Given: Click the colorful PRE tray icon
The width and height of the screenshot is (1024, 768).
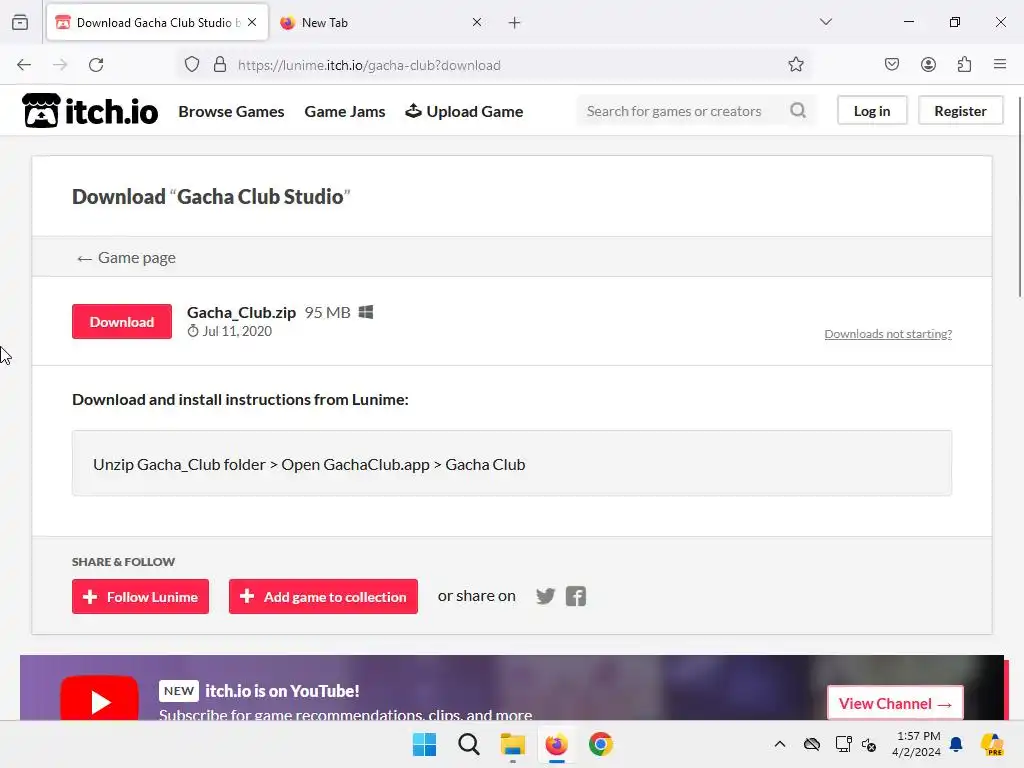Looking at the screenshot, I should (x=992, y=744).
